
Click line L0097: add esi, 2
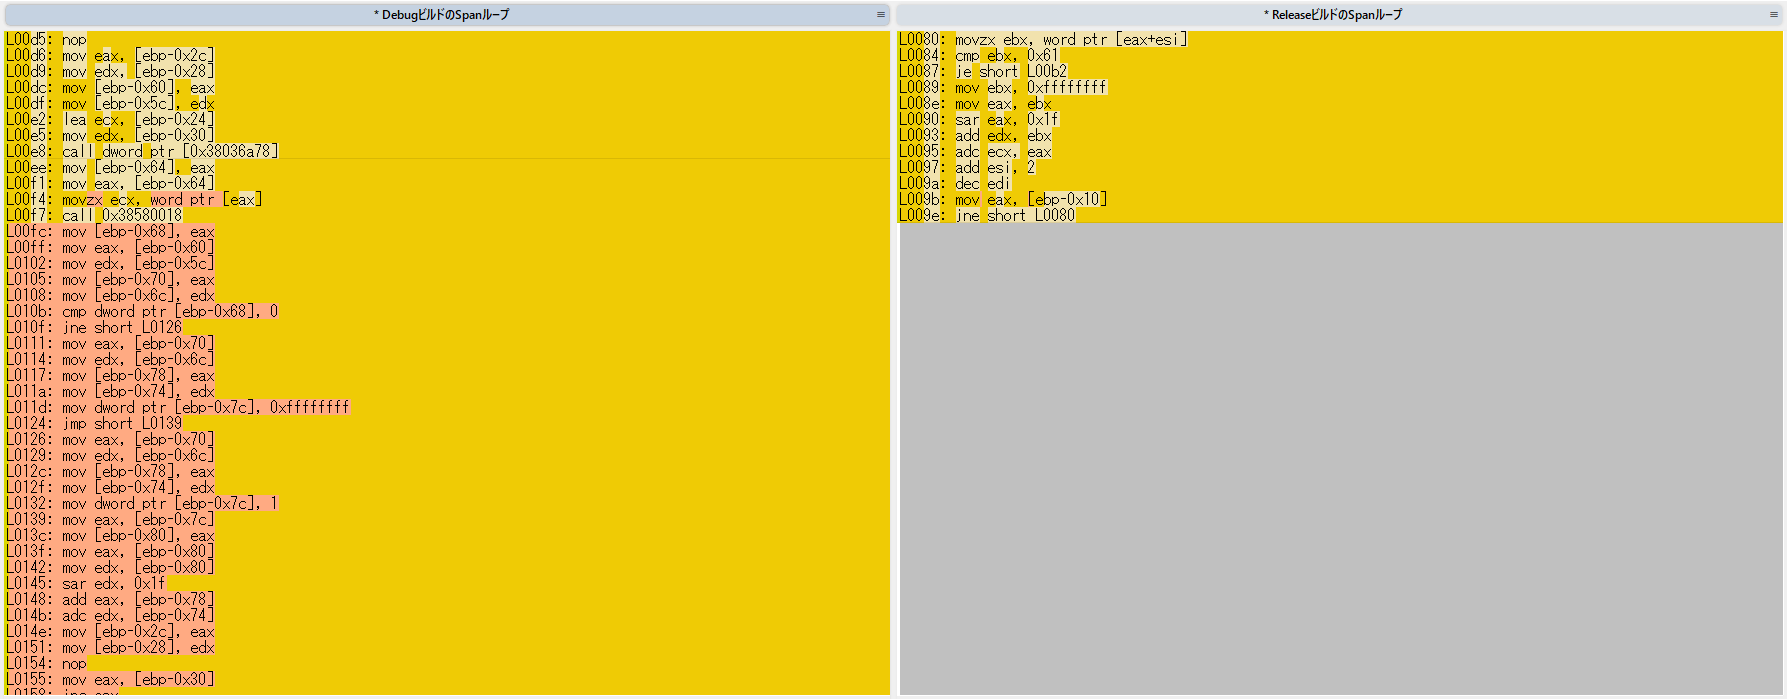coord(967,168)
